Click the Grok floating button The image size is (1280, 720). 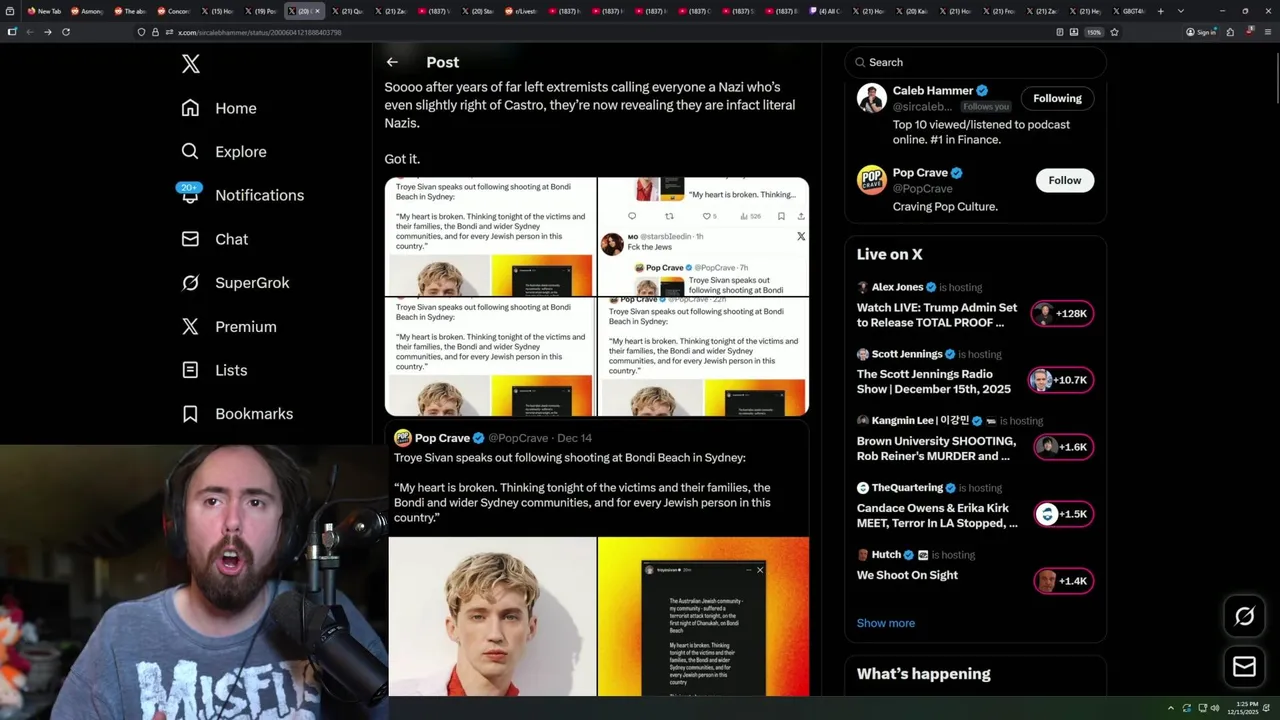tap(1244, 617)
